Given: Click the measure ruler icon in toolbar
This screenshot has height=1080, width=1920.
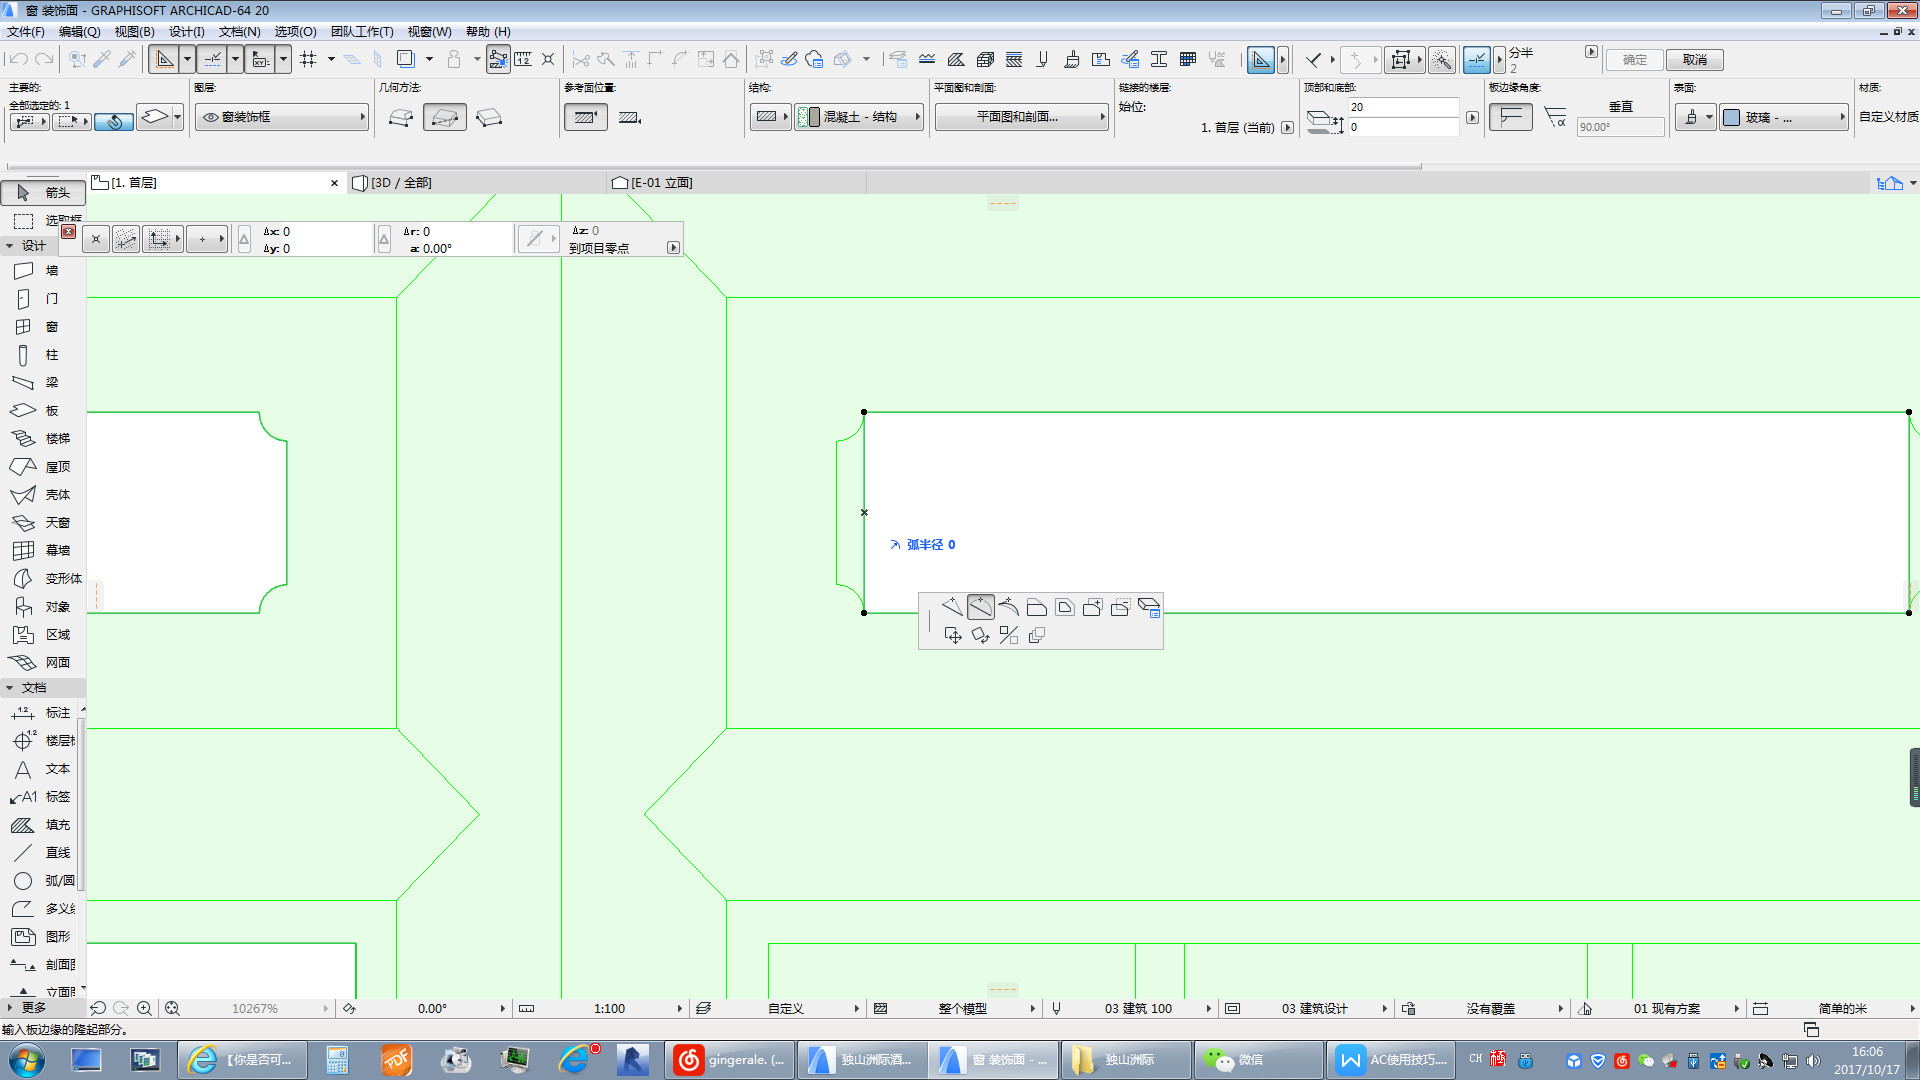Looking at the screenshot, I should click(523, 60).
